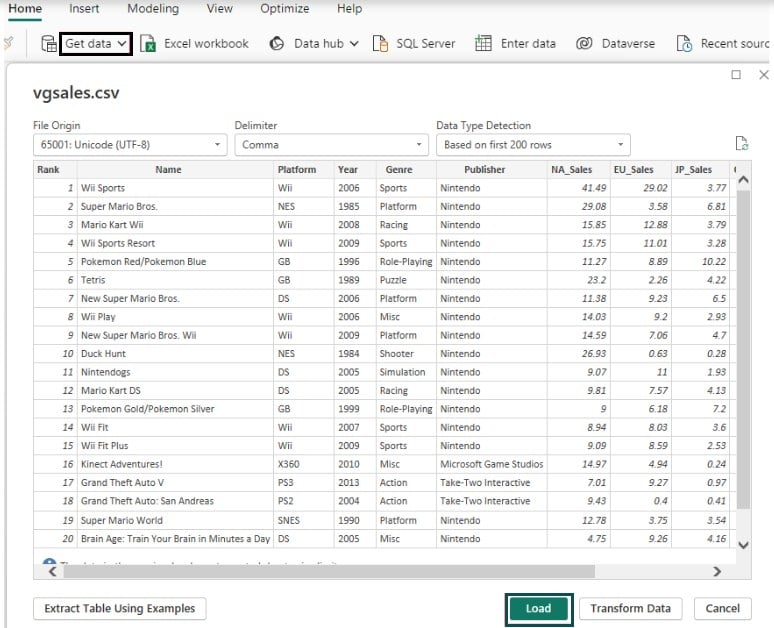This screenshot has height=628, width=774.
Task: Open the Insert tab
Action: [x=84, y=9]
